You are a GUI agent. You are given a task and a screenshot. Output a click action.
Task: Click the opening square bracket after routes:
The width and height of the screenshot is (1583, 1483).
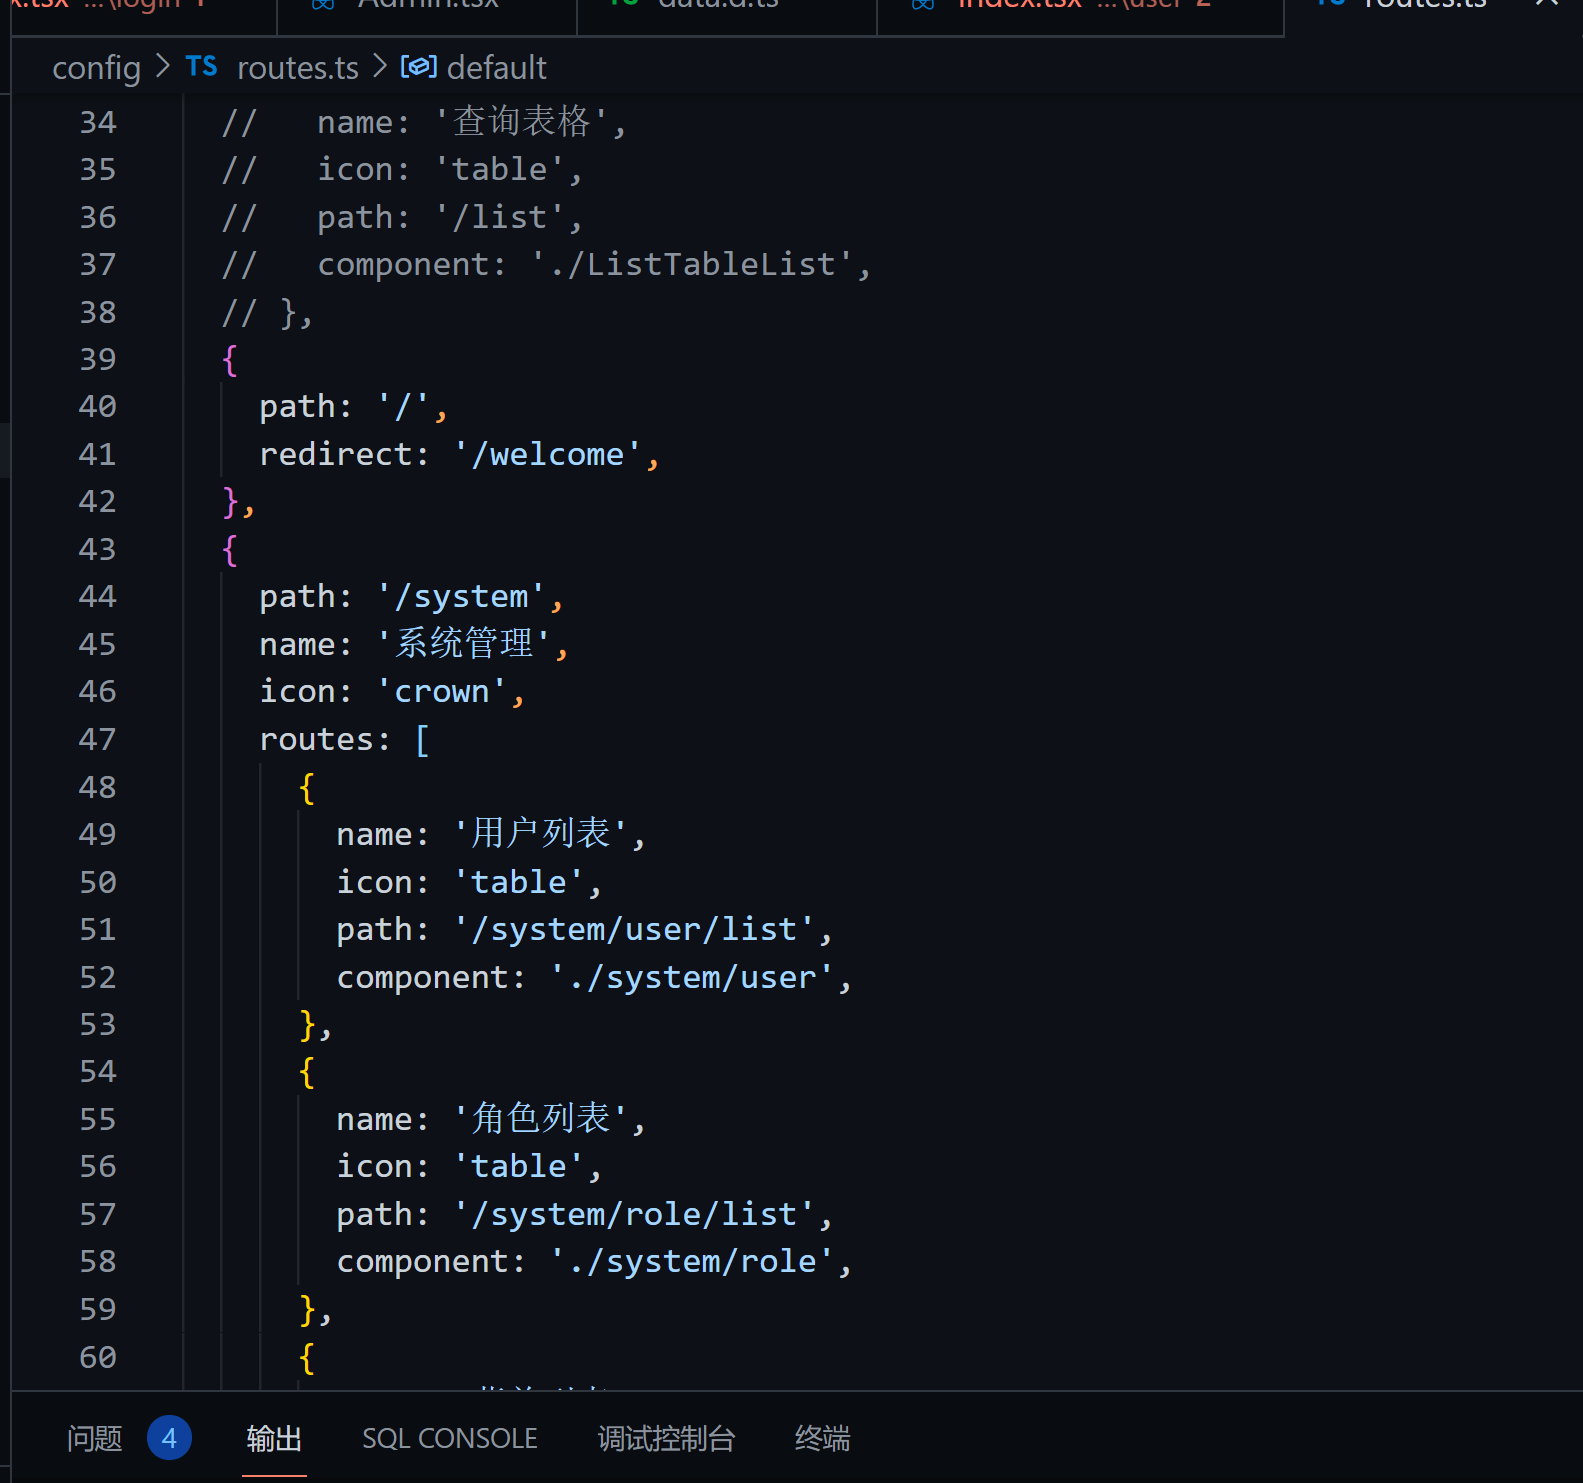point(422,739)
